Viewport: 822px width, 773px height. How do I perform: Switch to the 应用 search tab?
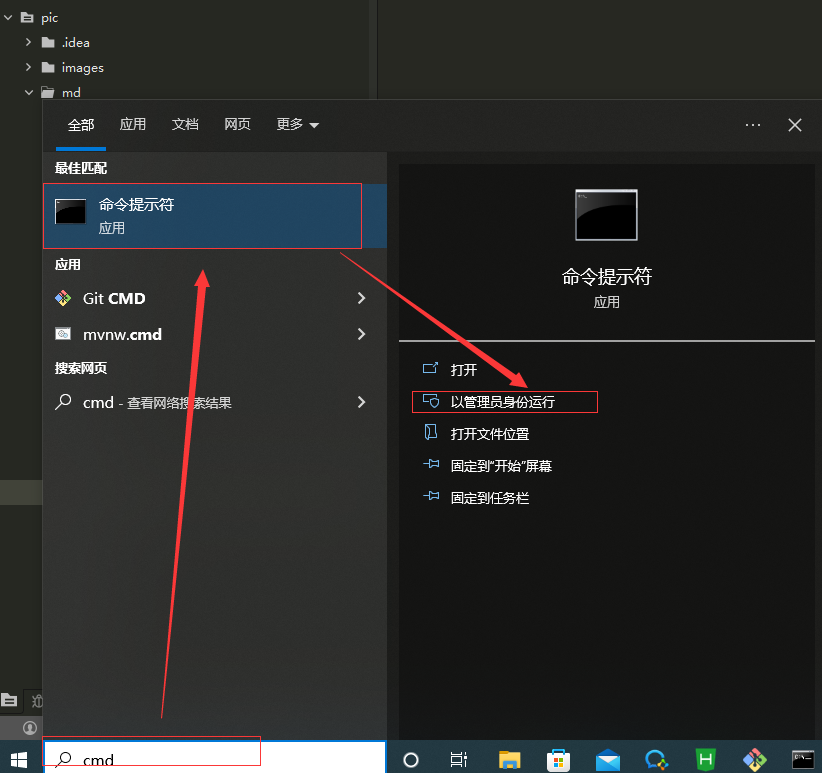(132, 125)
